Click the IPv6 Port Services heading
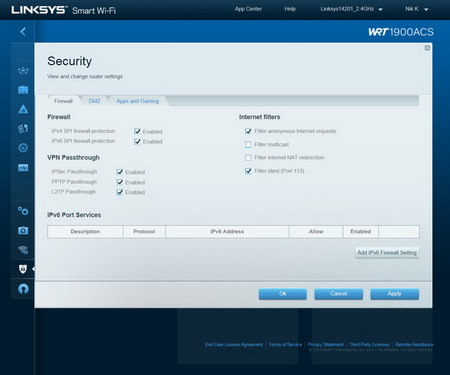Screen dimensions: 450x375 [x=74, y=215]
